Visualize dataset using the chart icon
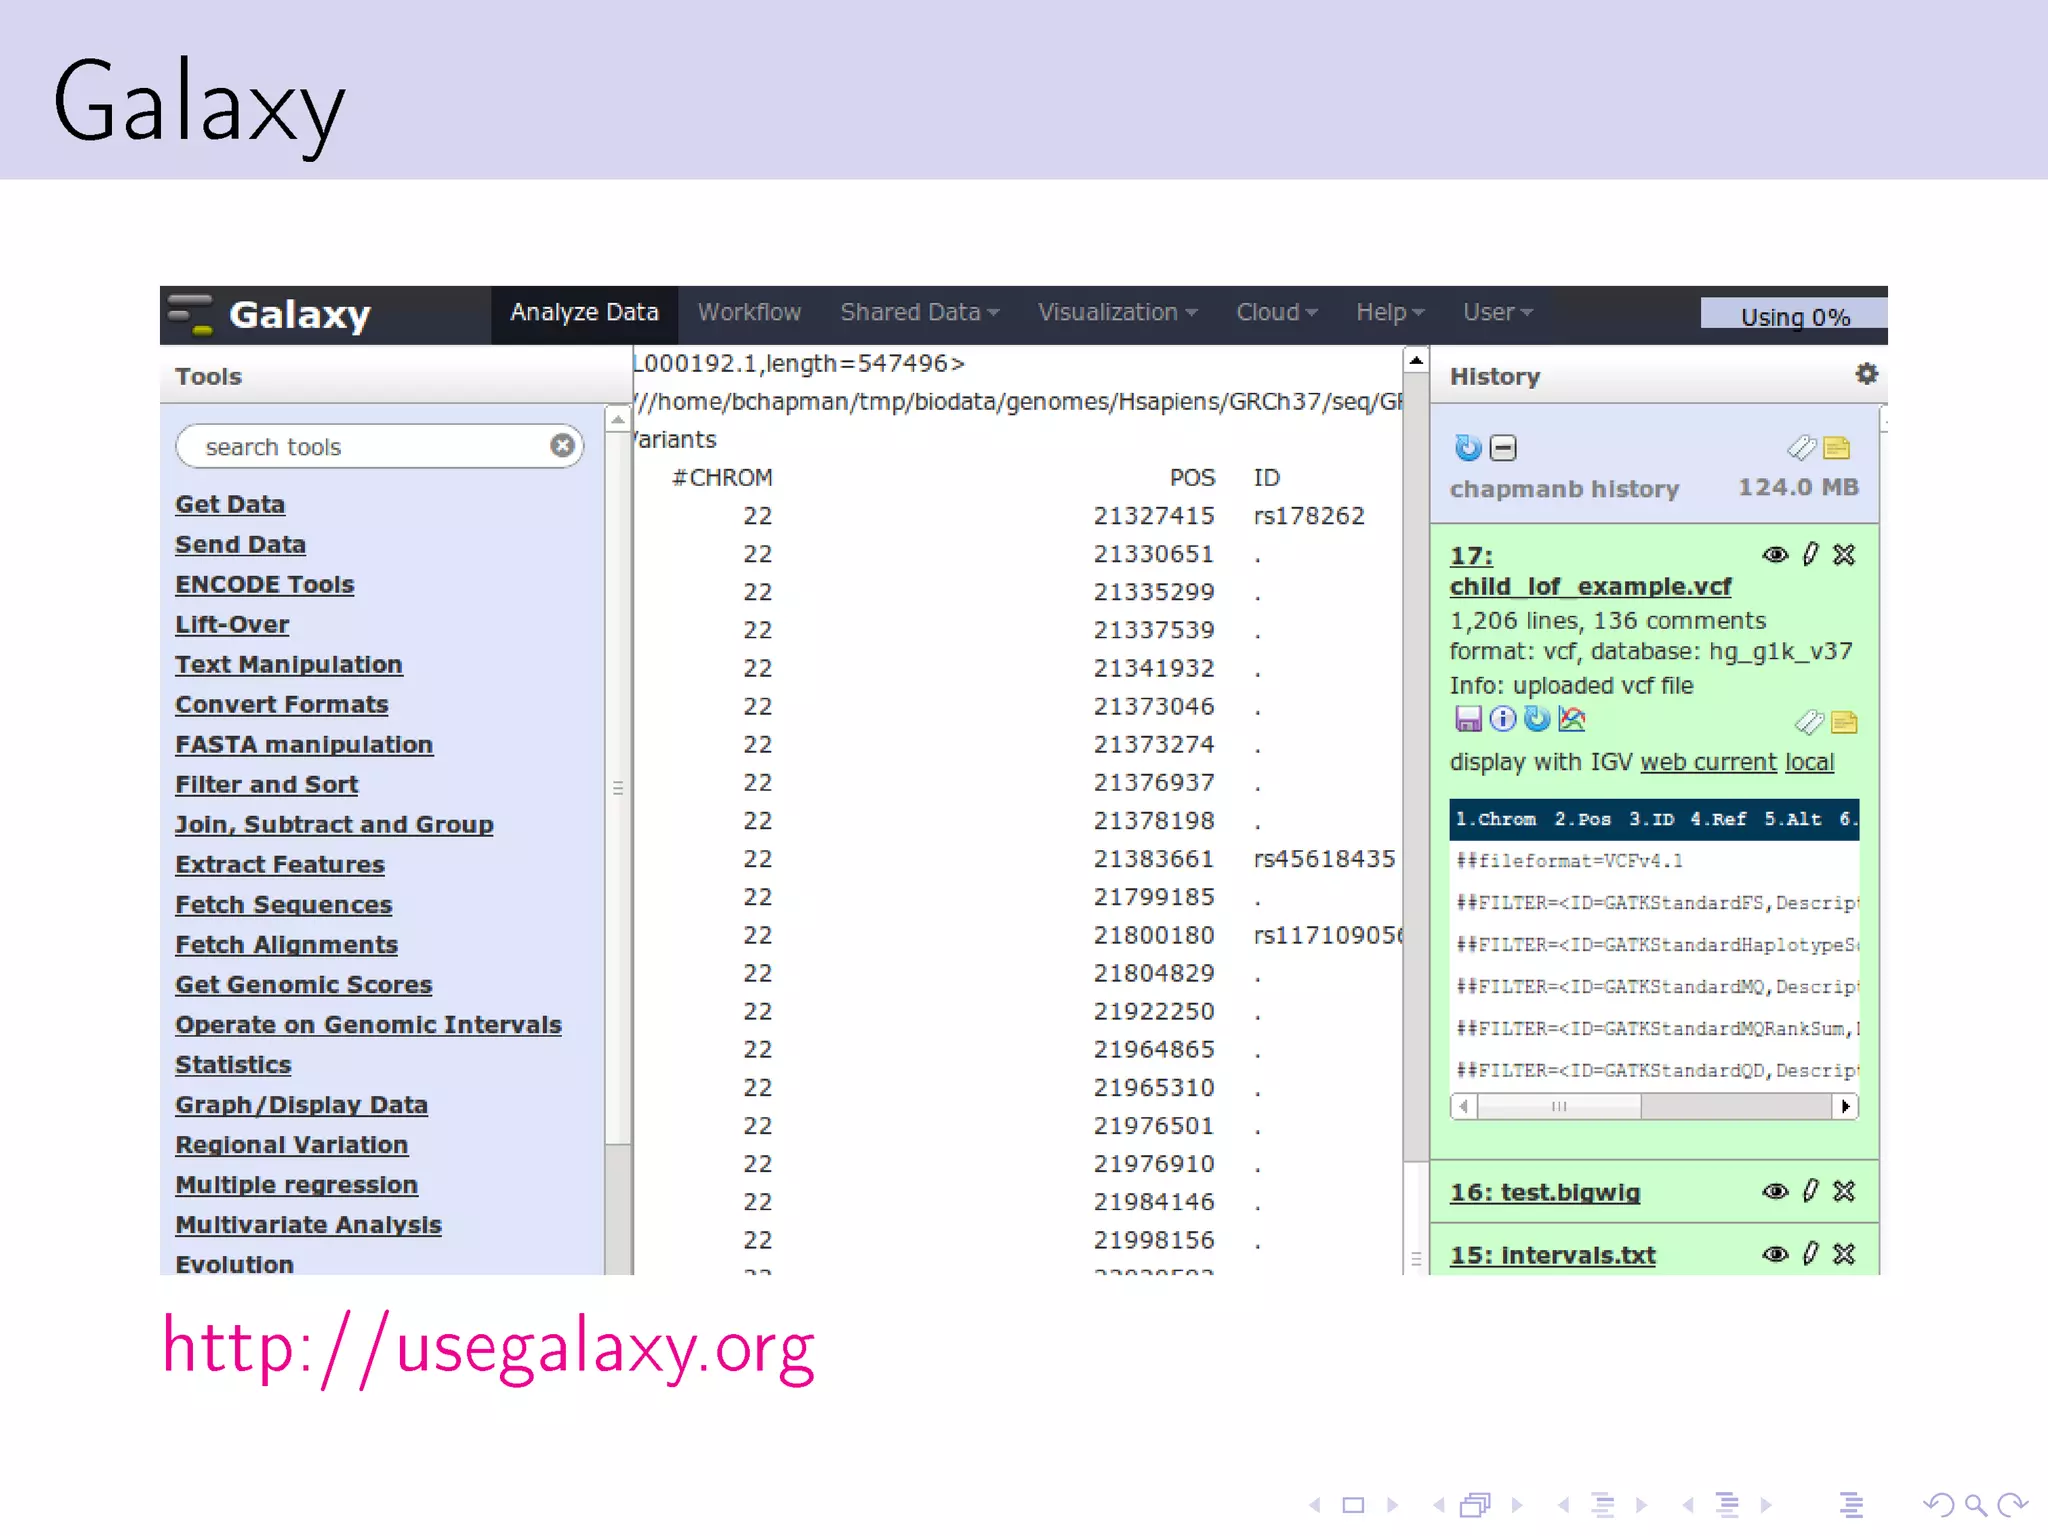This screenshot has width=2048, height=1536. 1572,719
